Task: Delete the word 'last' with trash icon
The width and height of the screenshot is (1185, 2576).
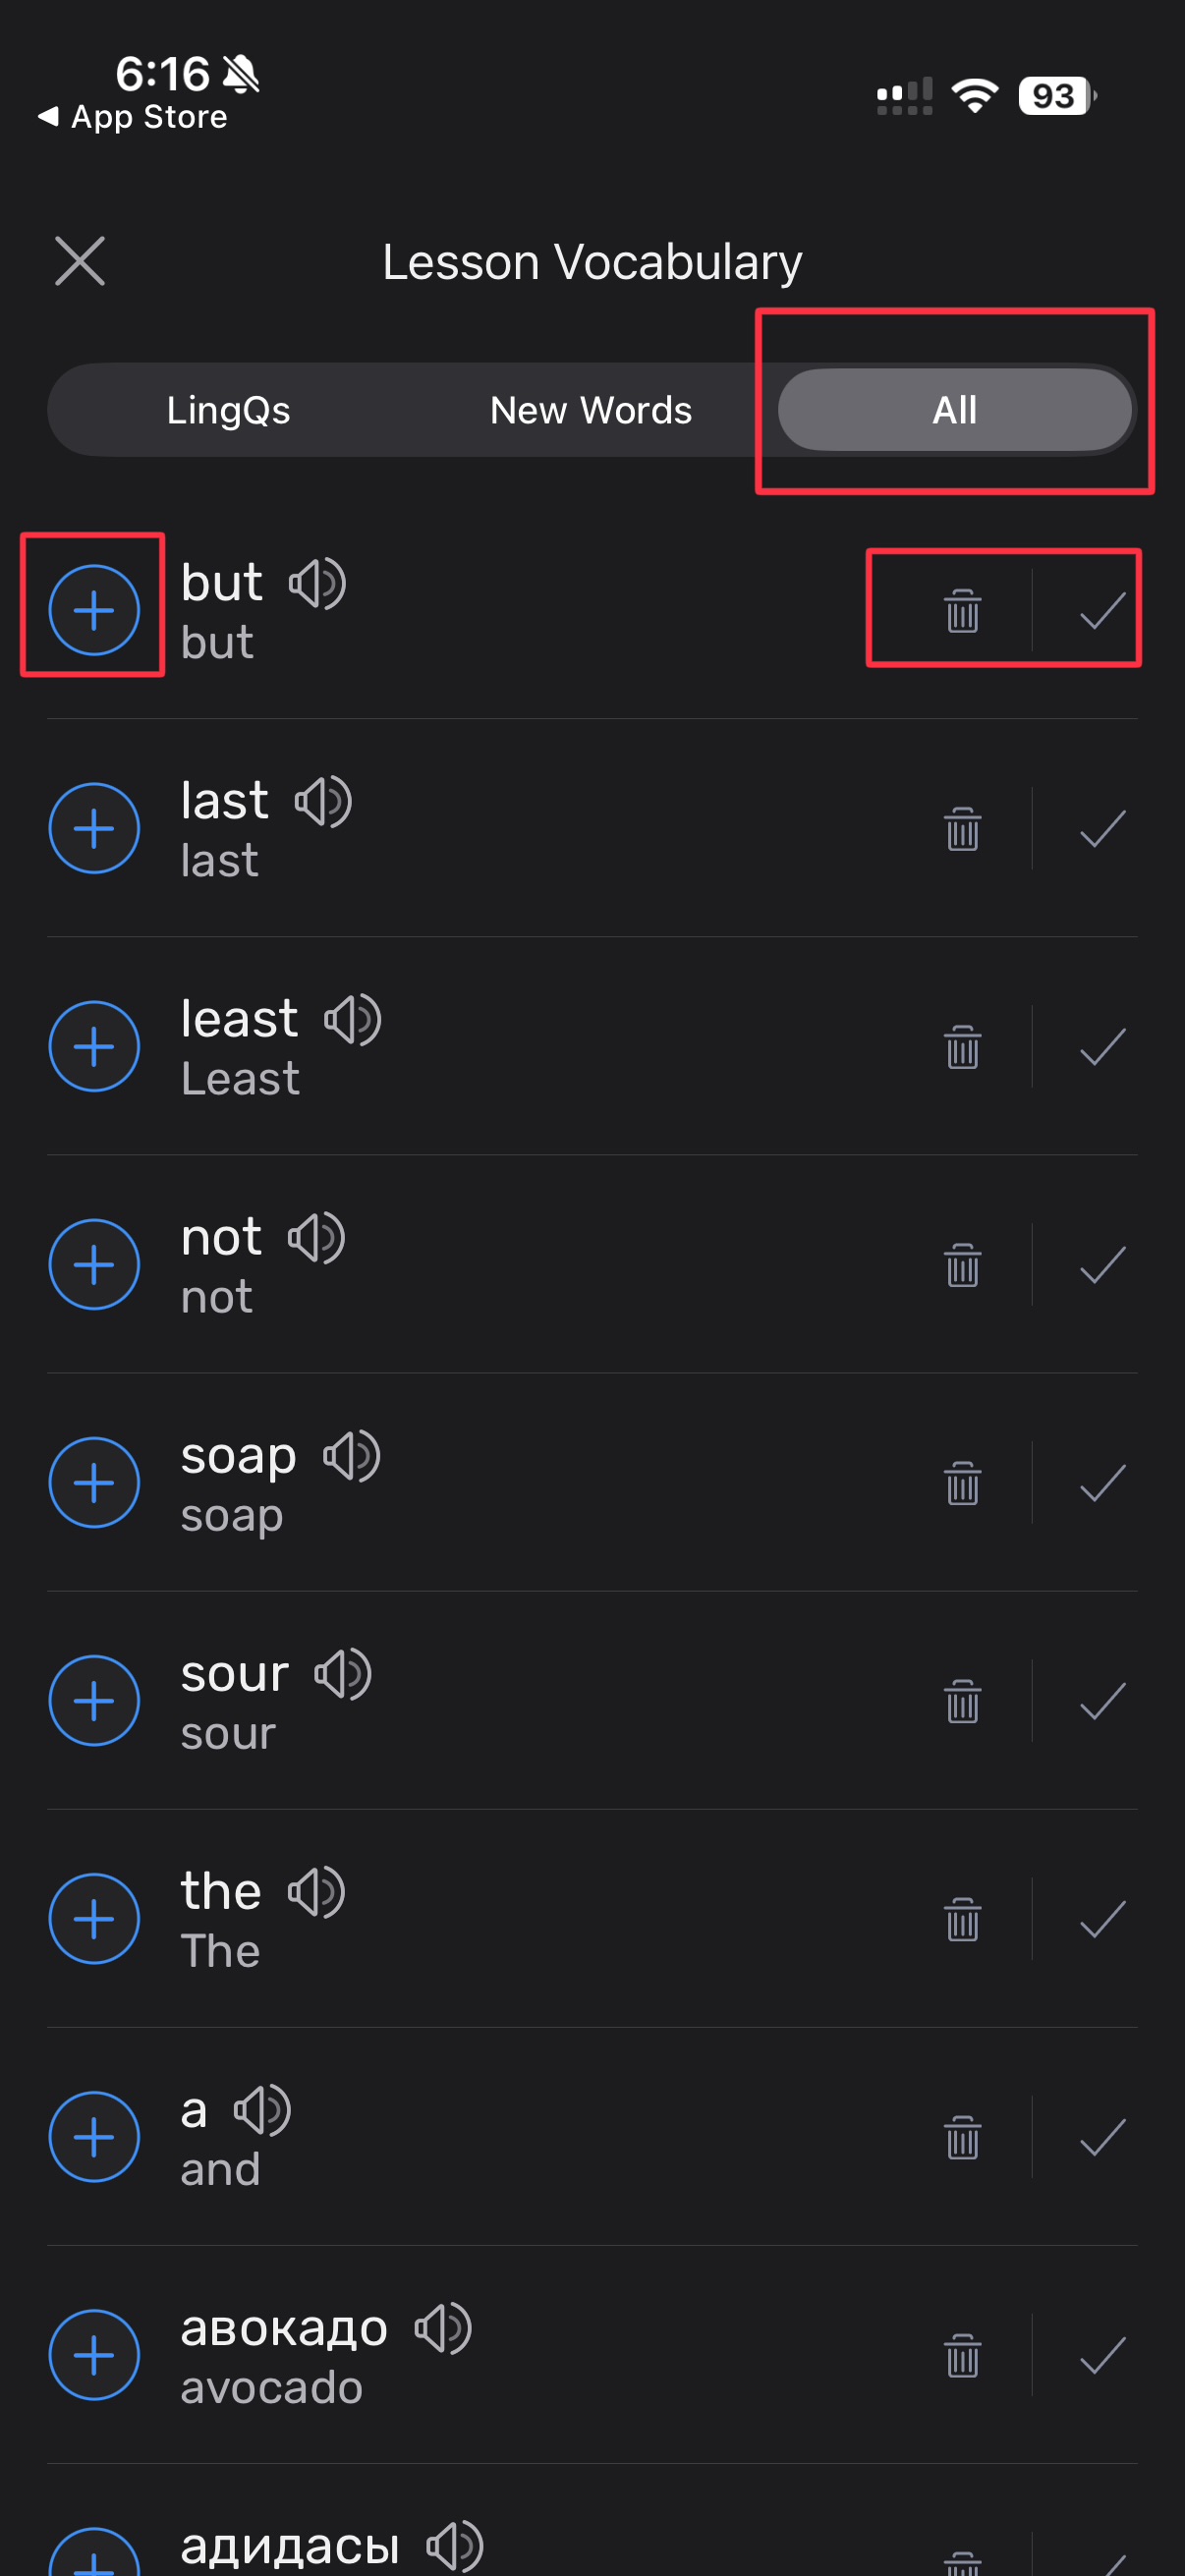Action: coord(962,828)
